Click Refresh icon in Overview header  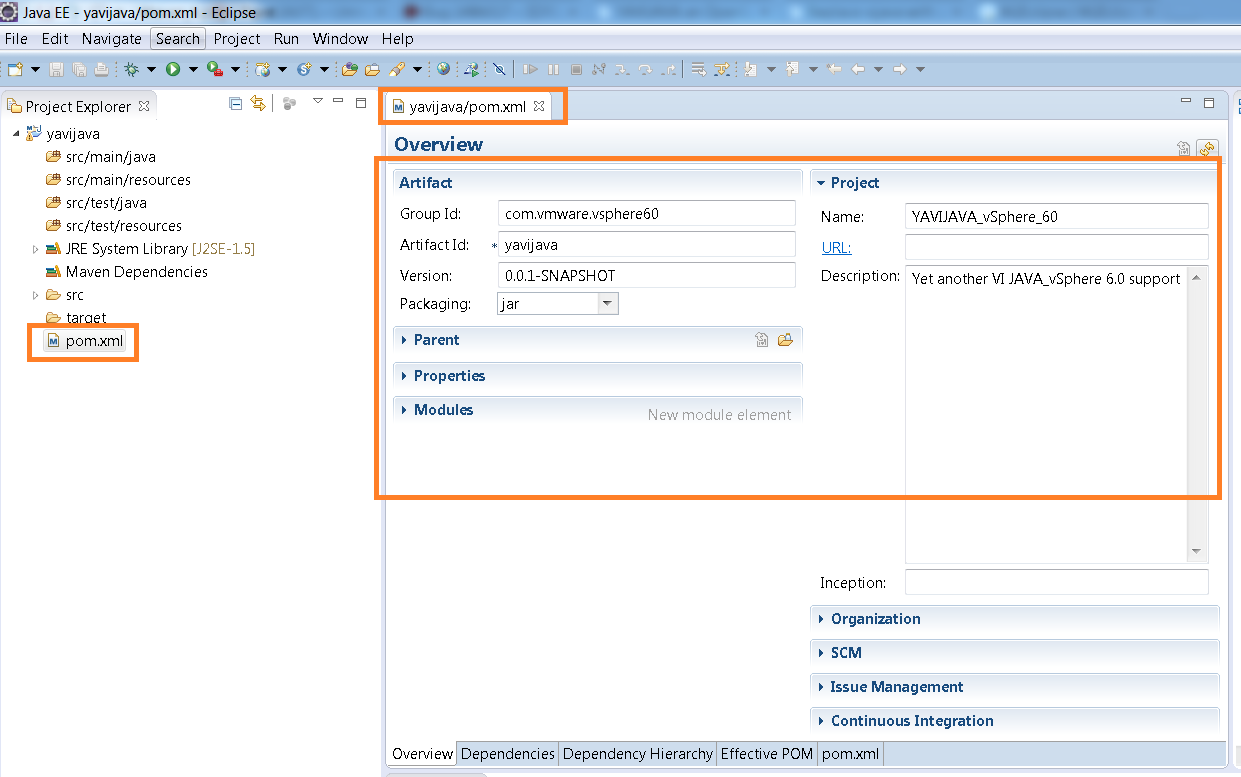click(x=1207, y=149)
